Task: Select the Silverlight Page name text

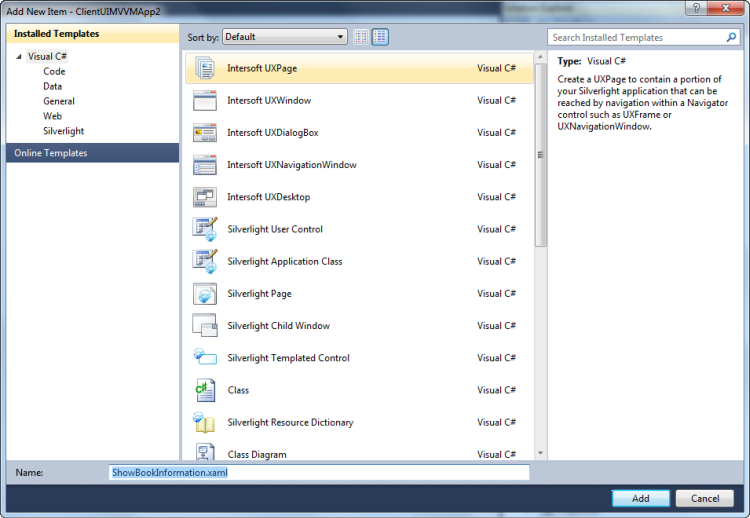Action: click(259, 294)
